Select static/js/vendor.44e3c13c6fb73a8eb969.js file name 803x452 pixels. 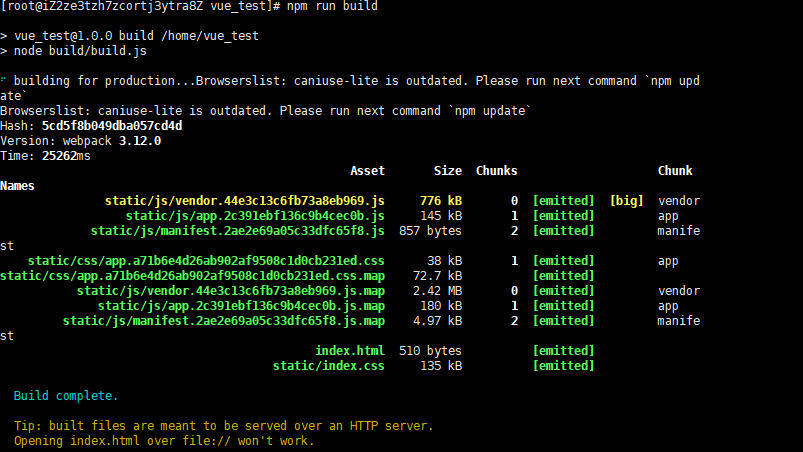point(245,201)
